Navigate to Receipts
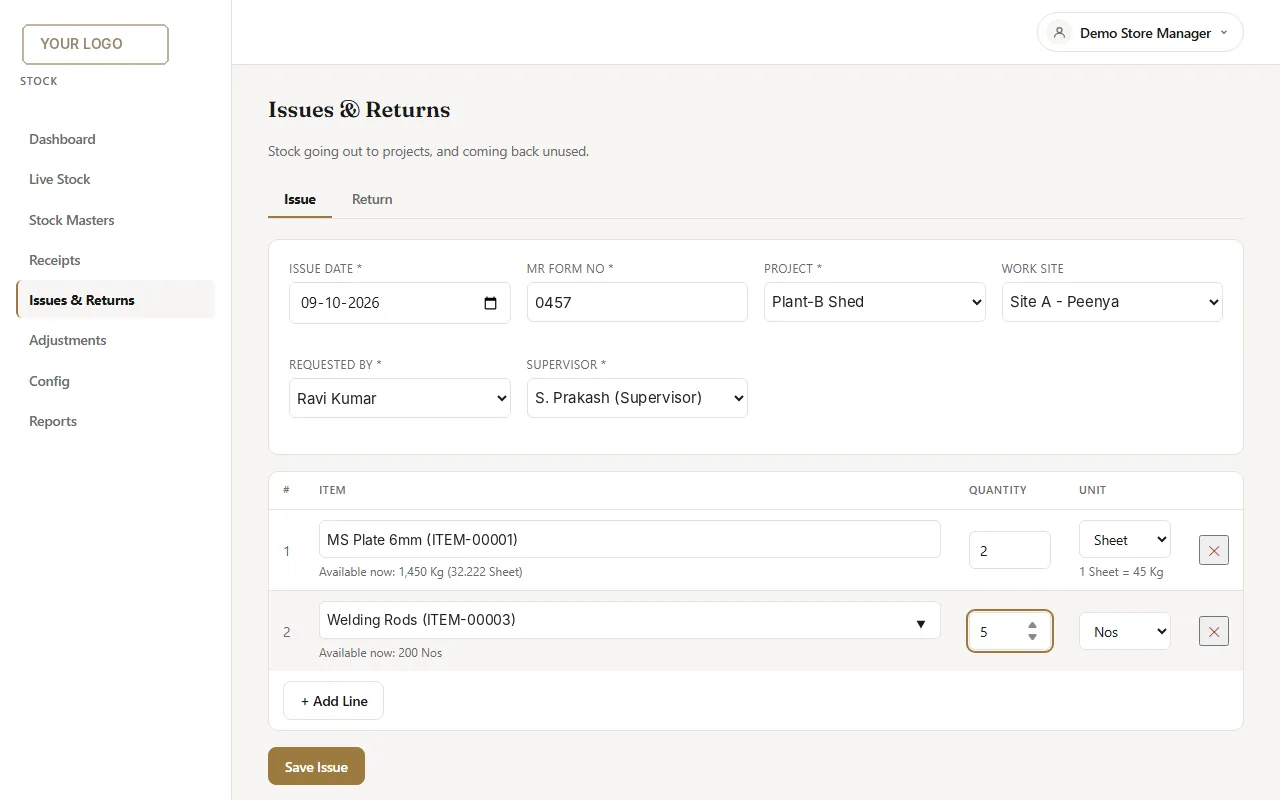1280x800 pixels. 115,260
